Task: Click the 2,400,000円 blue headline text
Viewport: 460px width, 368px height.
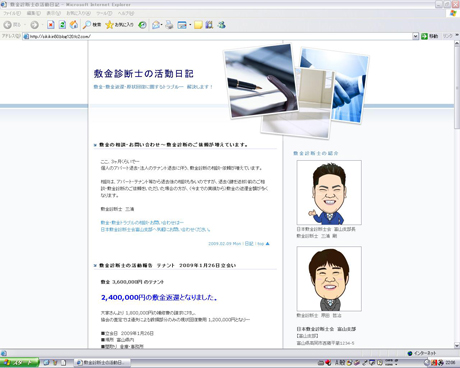Action: click(159, 297)
